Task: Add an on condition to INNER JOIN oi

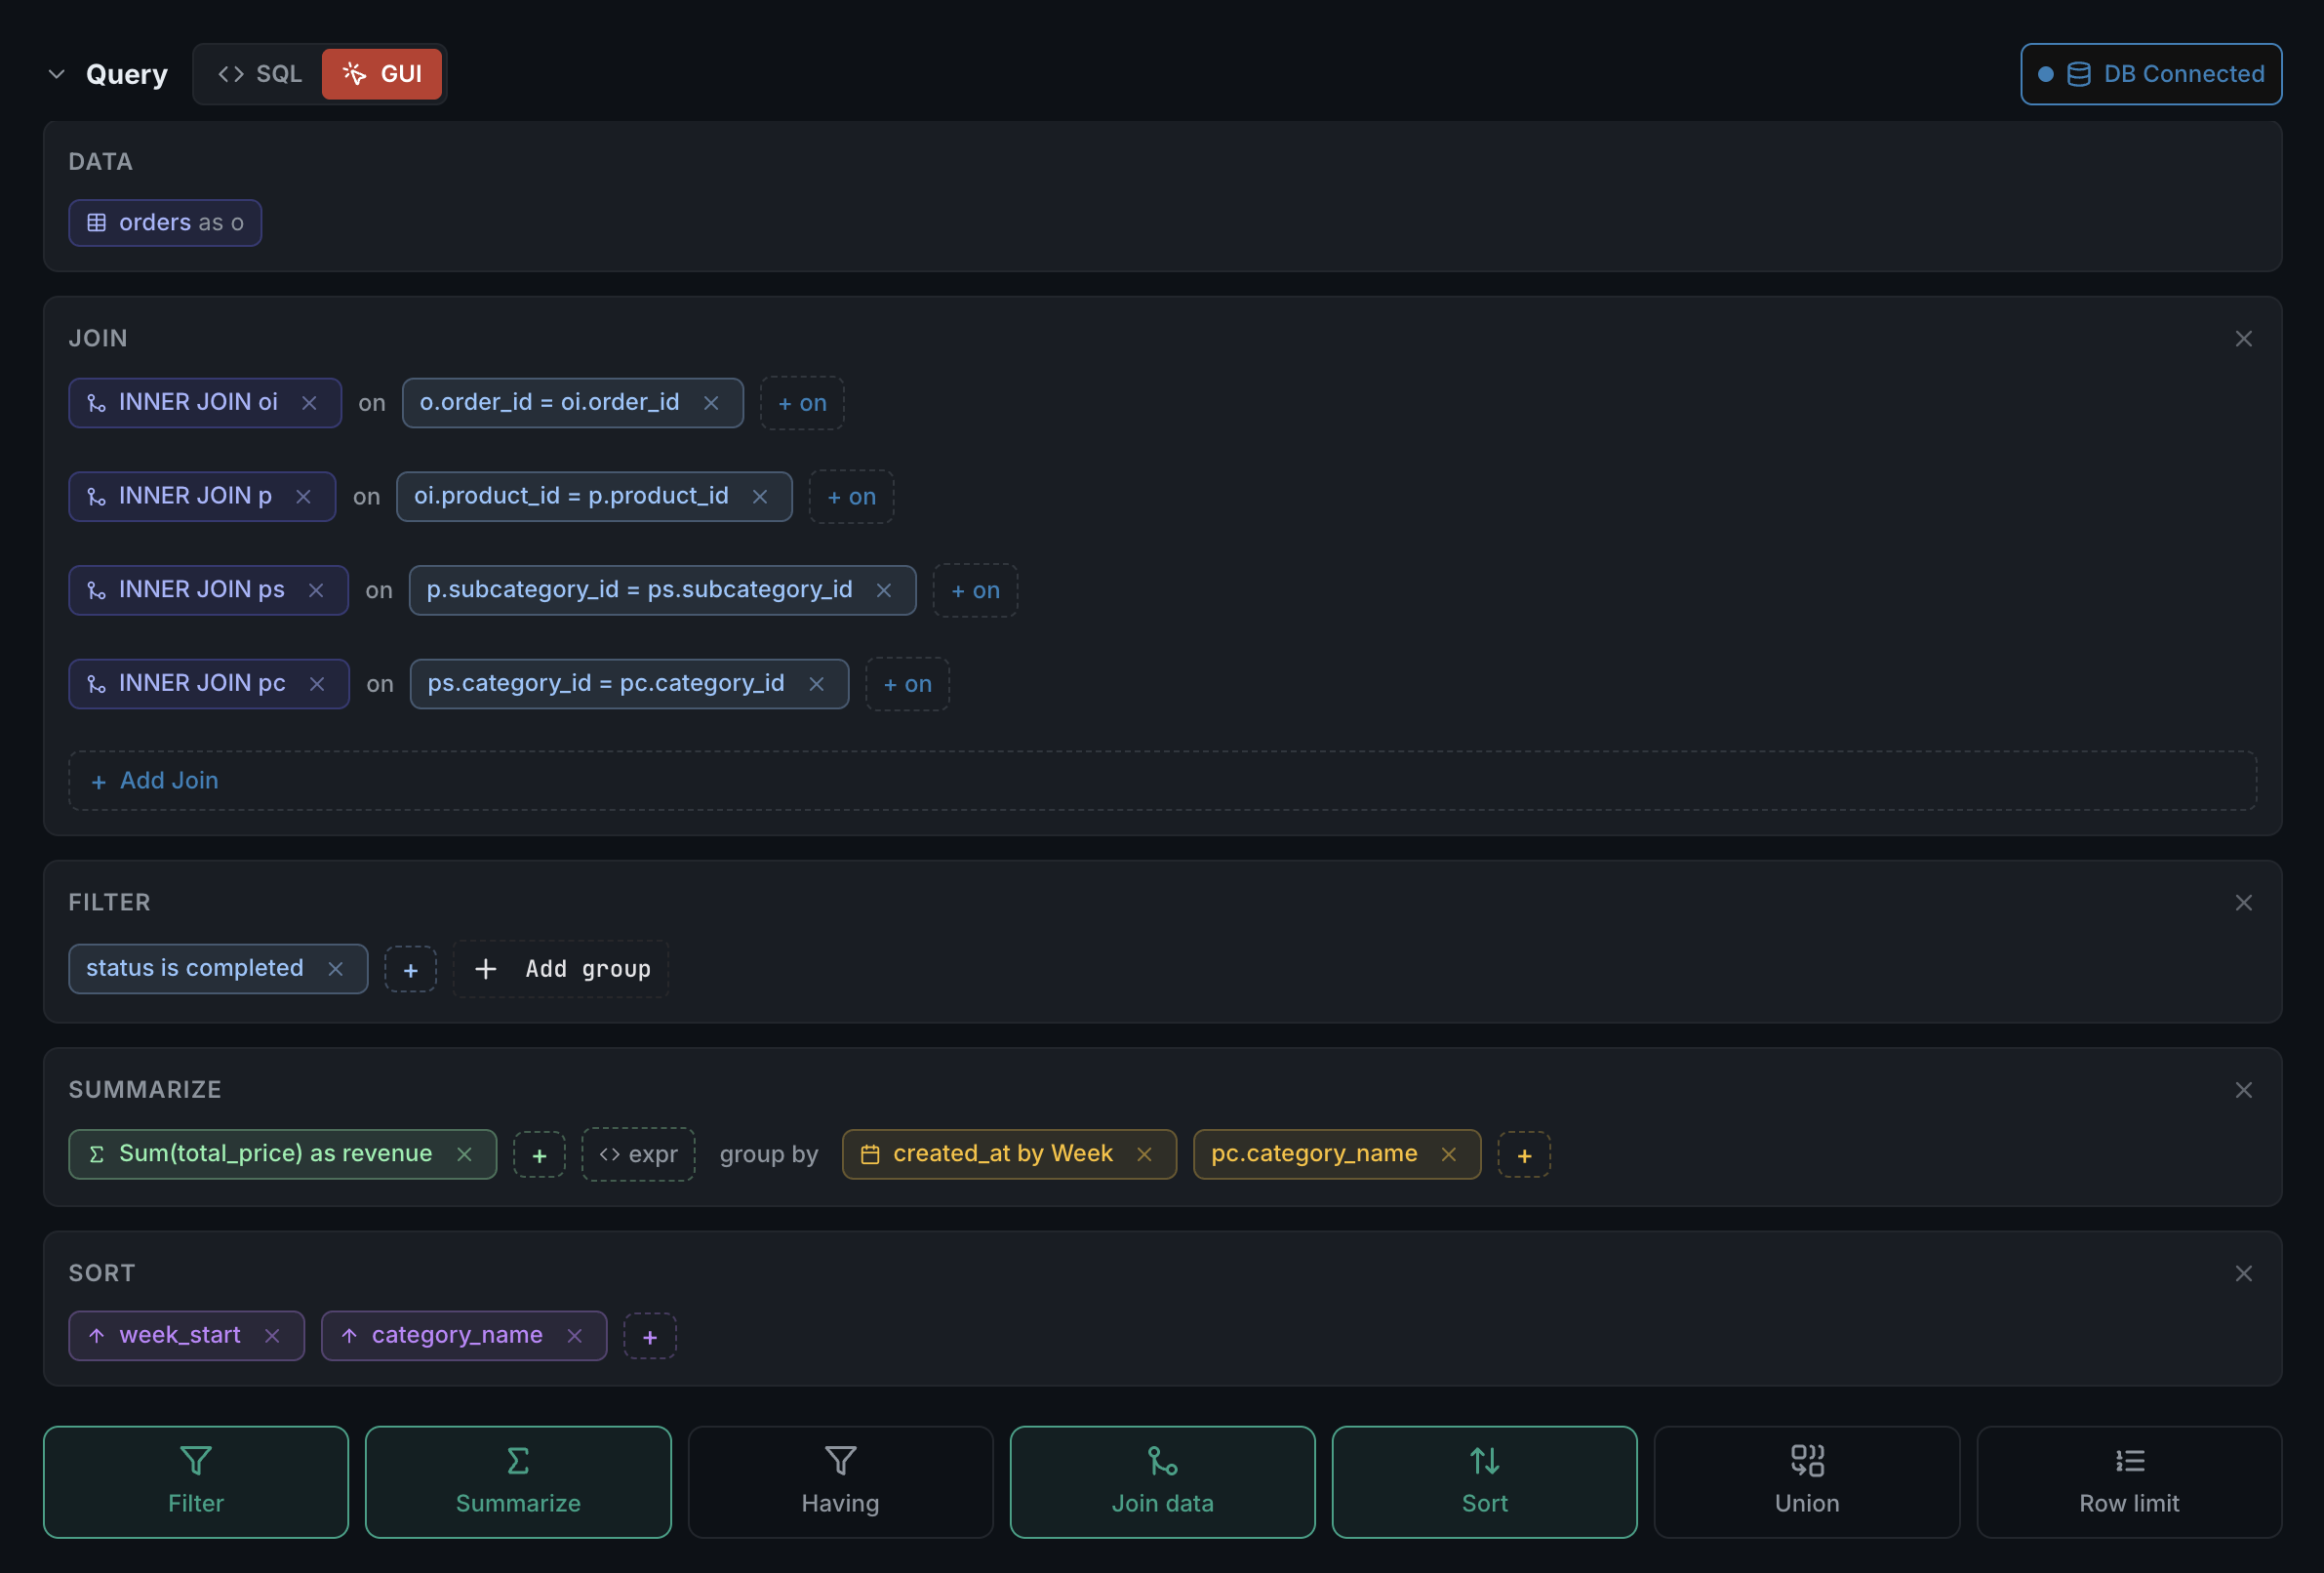Action: pos(802,403)
